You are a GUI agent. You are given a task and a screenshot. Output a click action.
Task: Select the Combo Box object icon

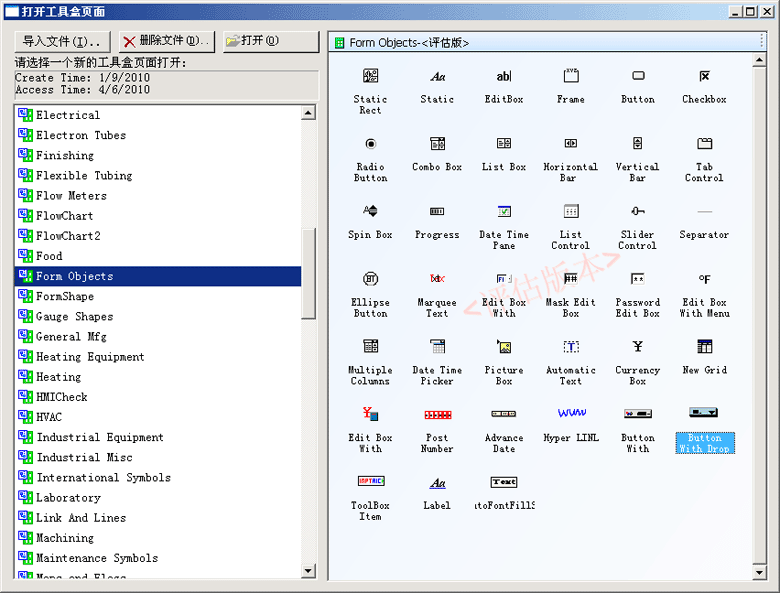(x=437, y=144)
